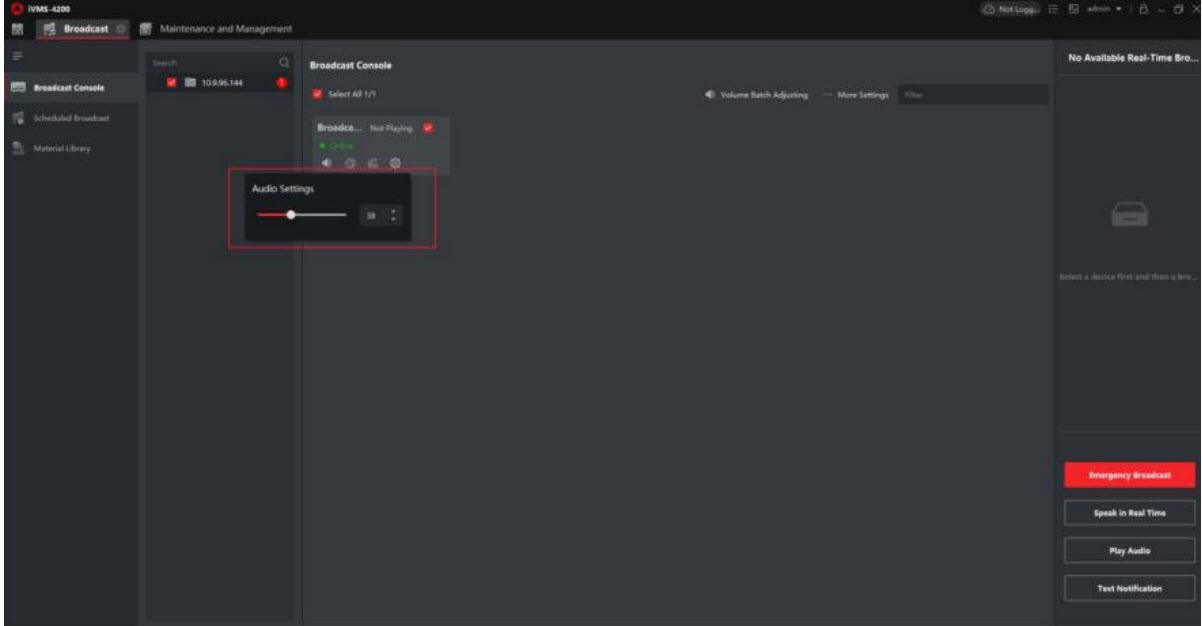Click the lock screen icon in title bar
The height and width of the screenshot is (626, 1203).
pyautogui.click(x=1142, y=9)
